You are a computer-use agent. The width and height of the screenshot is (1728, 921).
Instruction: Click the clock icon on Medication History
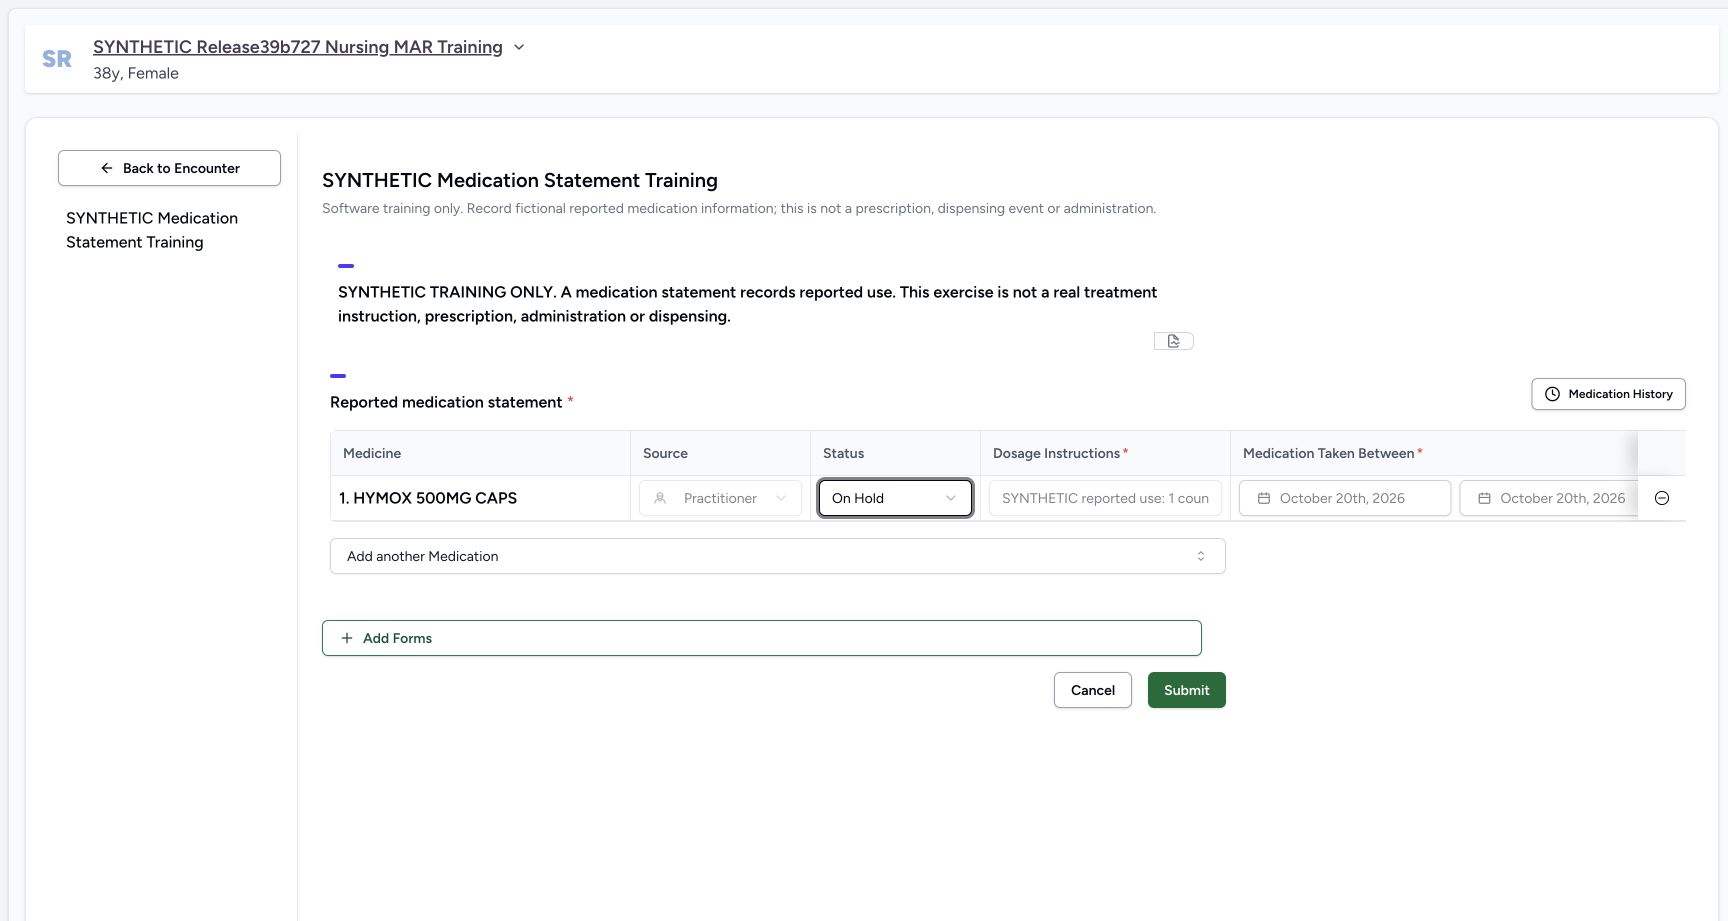[x=1552, y=394]
